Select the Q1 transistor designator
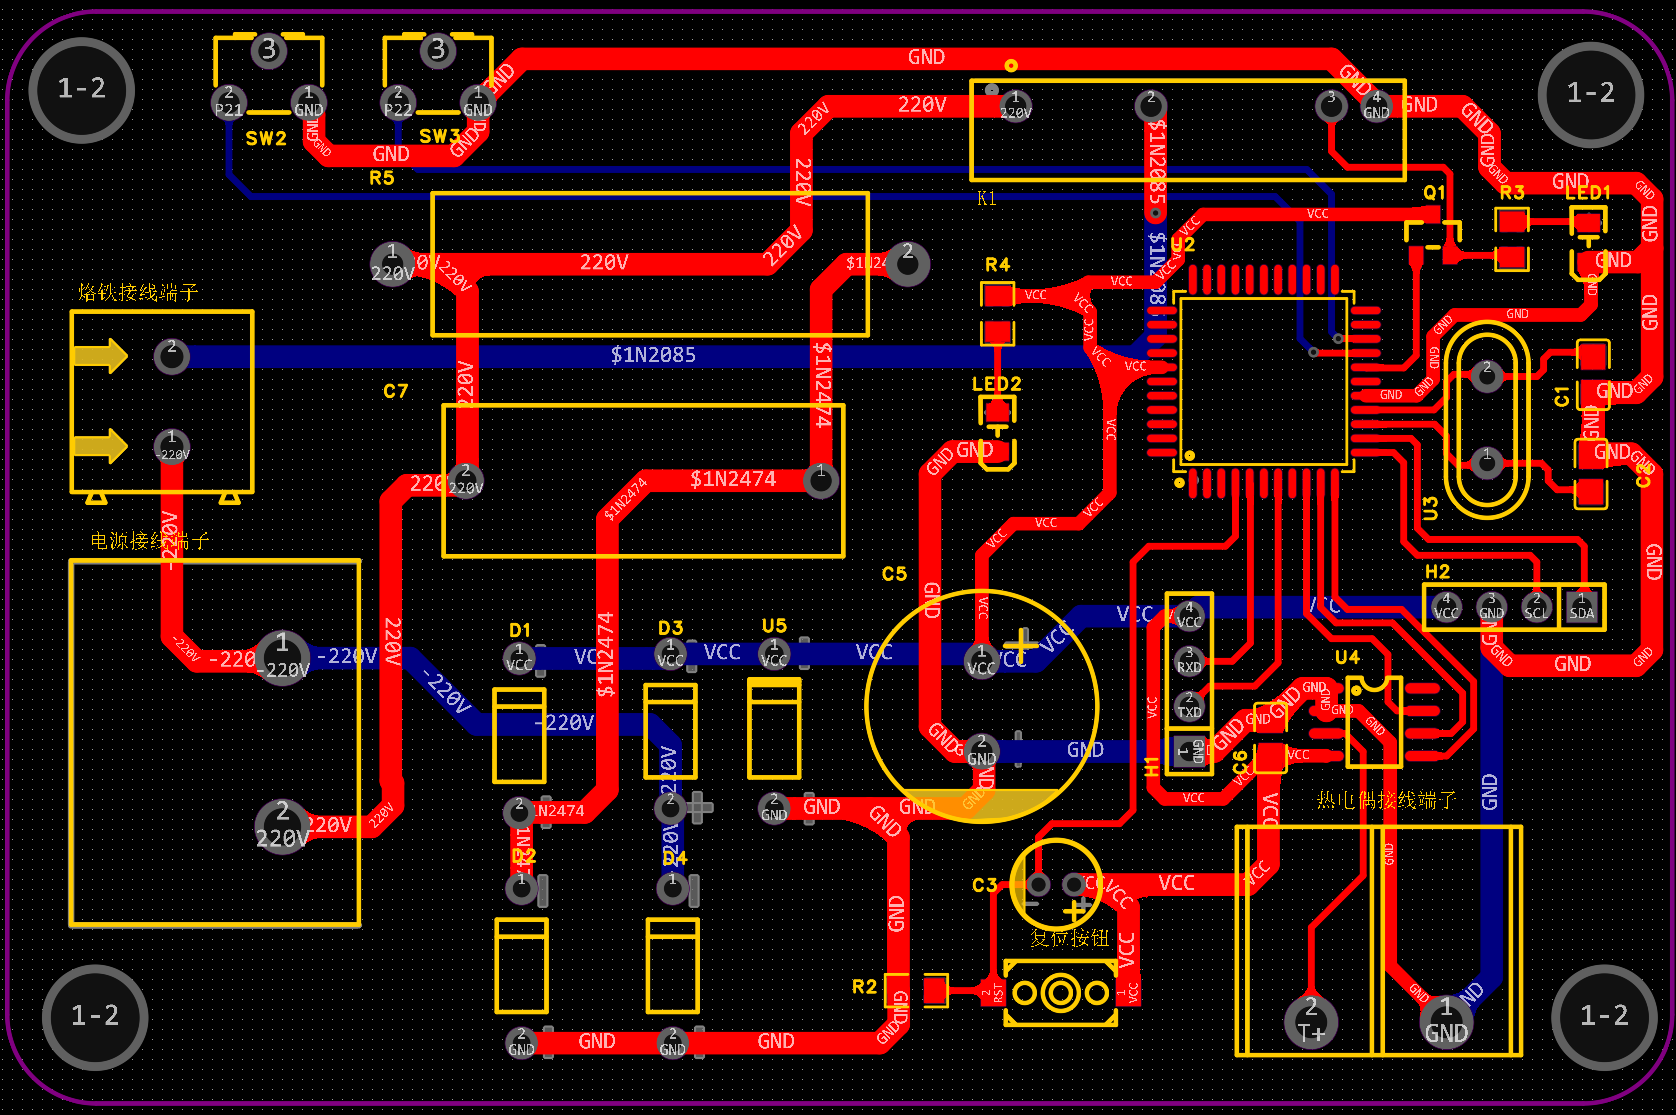This screenshot has width=1676, height=1115. pos(1434,192)
